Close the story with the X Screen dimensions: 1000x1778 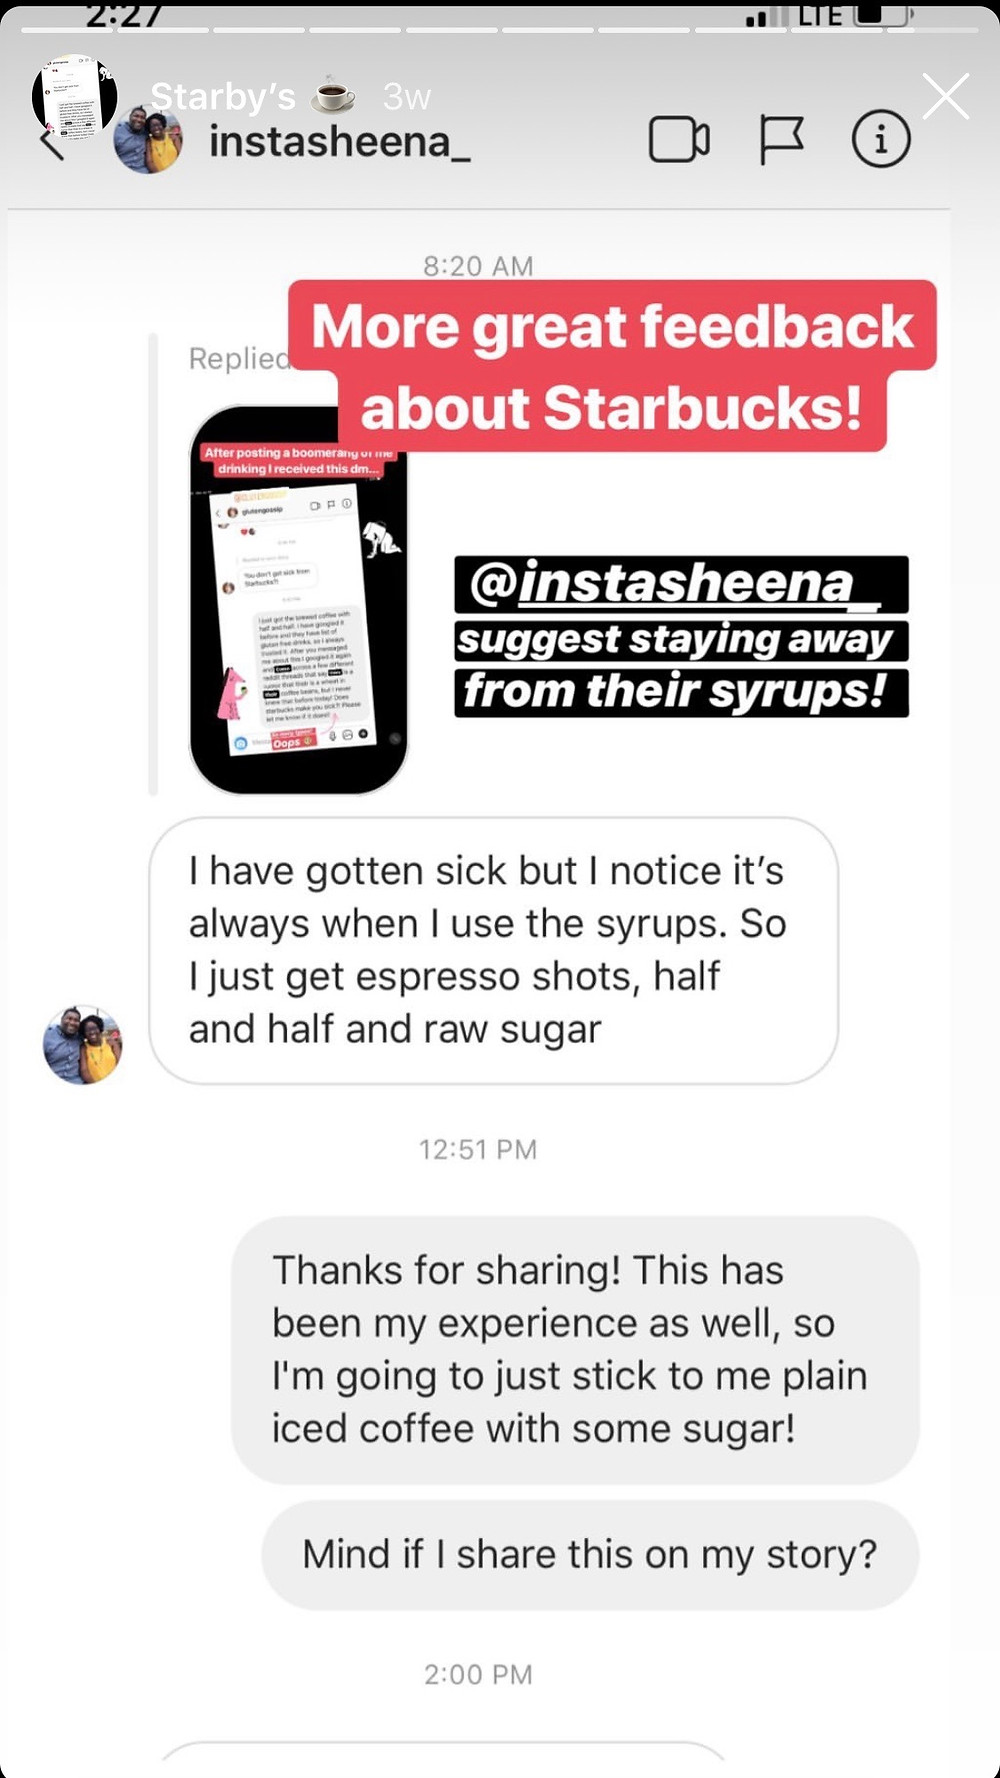tap(945, 97)
